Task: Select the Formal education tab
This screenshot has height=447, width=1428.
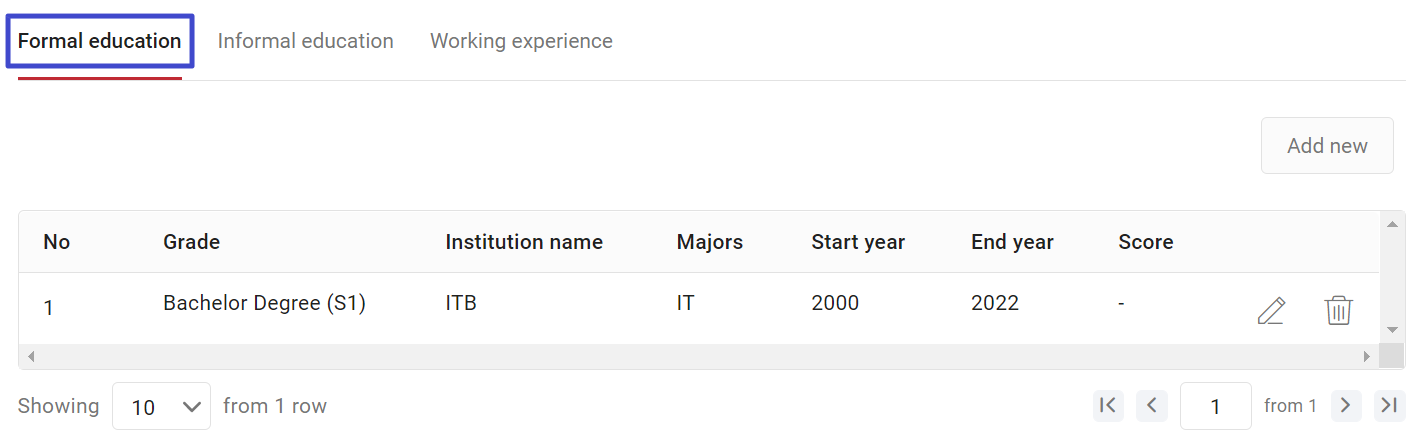Action: pos(100,41)
